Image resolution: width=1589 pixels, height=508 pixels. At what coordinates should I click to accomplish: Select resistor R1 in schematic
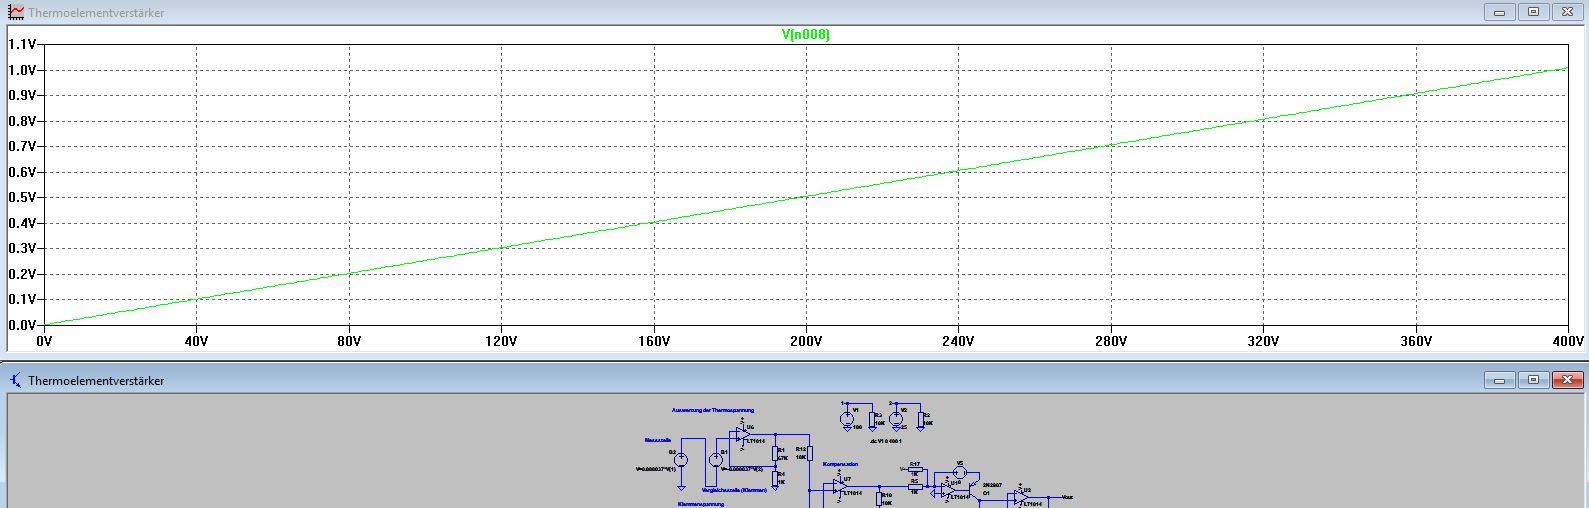[775, 453]
